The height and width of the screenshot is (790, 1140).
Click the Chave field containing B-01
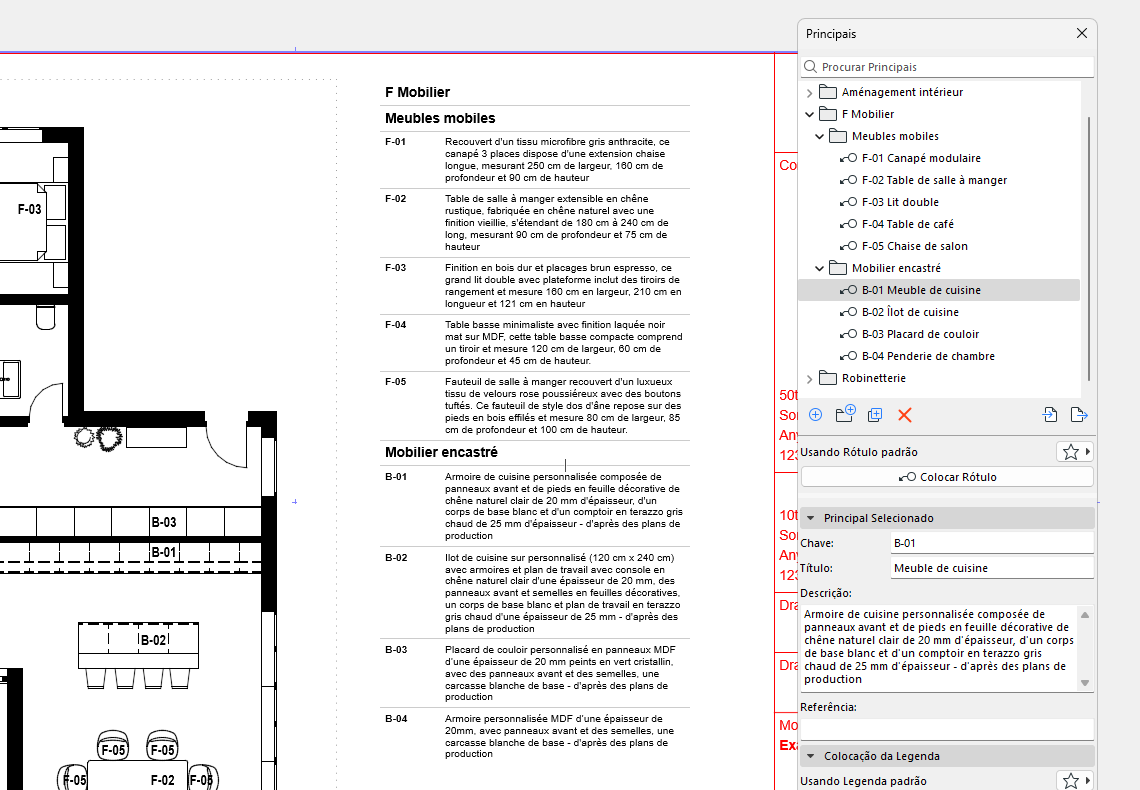[x=992, y=543]
